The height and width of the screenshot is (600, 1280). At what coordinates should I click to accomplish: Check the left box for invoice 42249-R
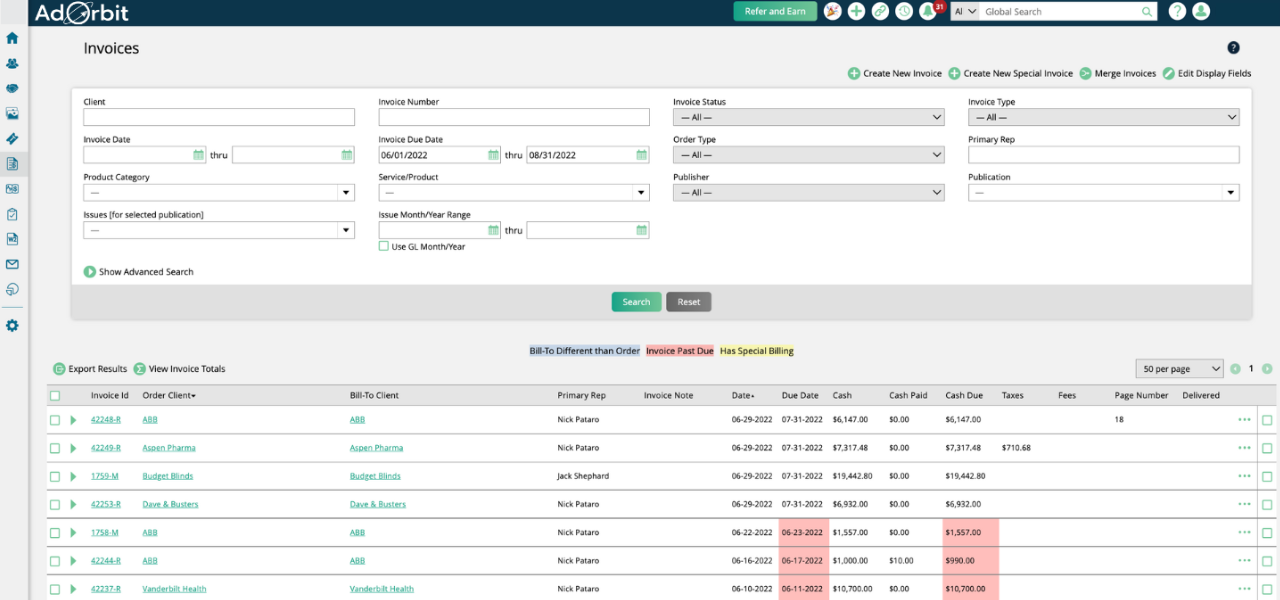(x=55, y=448)
